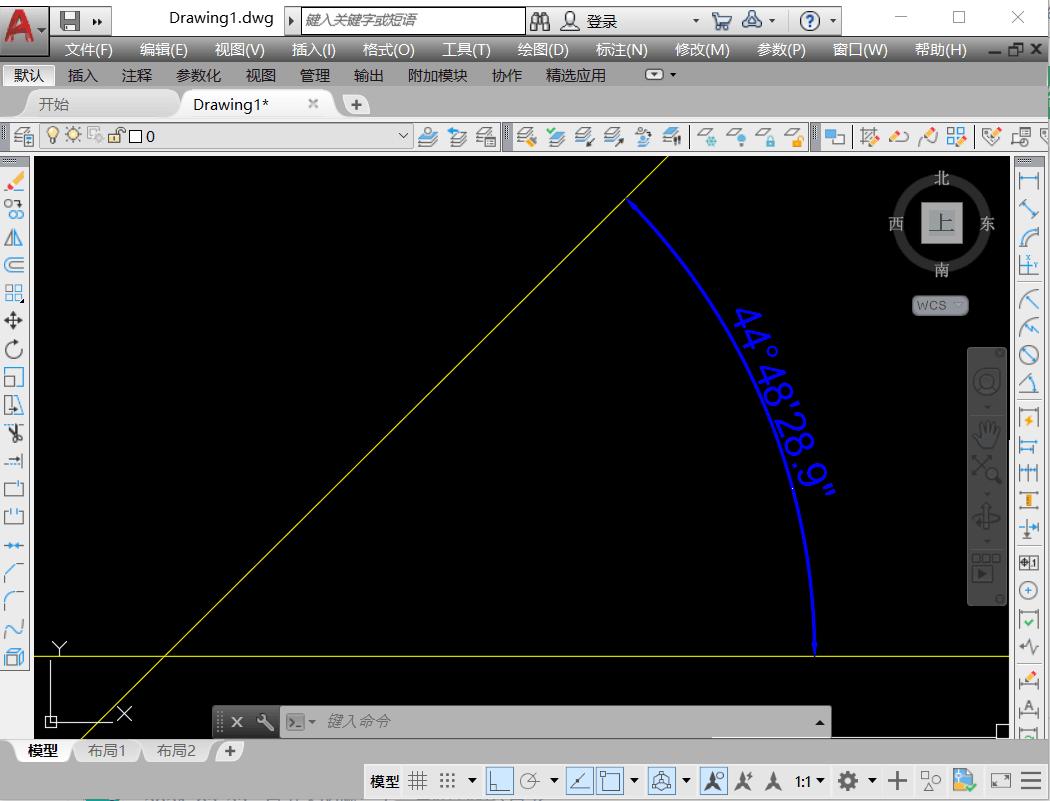1050x801 pixels.
Task: Activate the Rotate tool
Action: (x=14, y=349)
